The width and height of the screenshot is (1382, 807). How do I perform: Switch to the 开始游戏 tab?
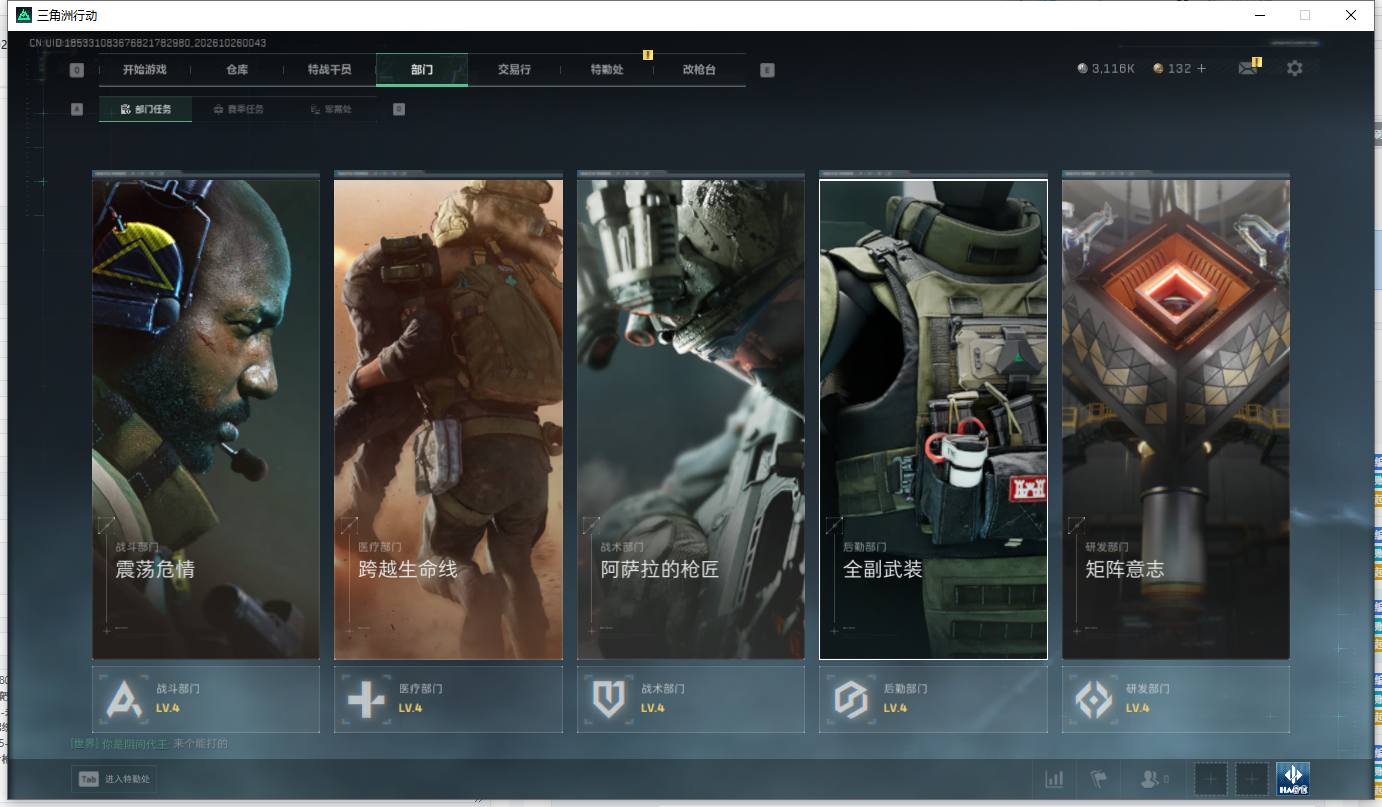[144, 69]
